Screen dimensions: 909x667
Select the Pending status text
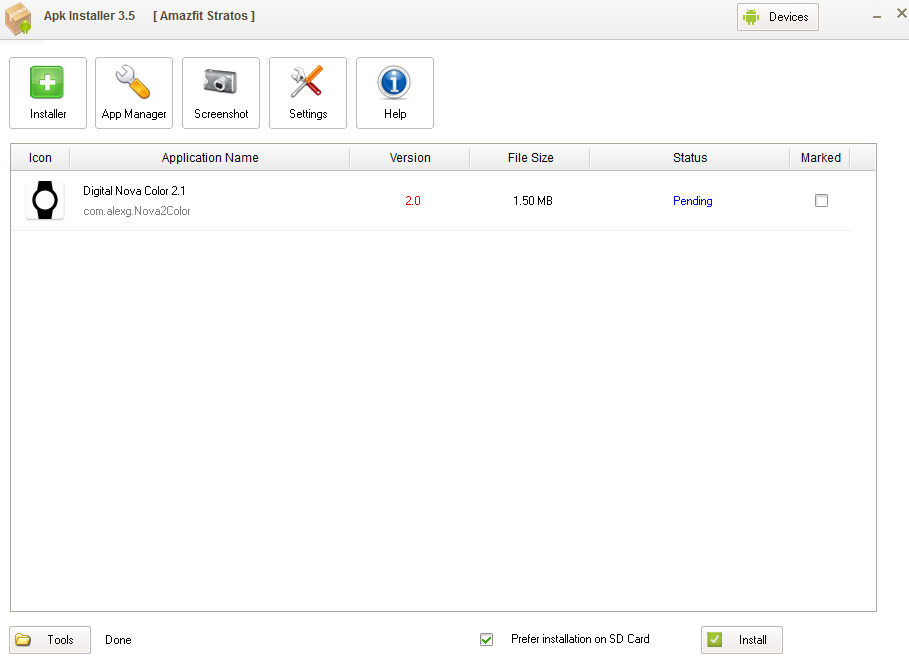(692, 201)
